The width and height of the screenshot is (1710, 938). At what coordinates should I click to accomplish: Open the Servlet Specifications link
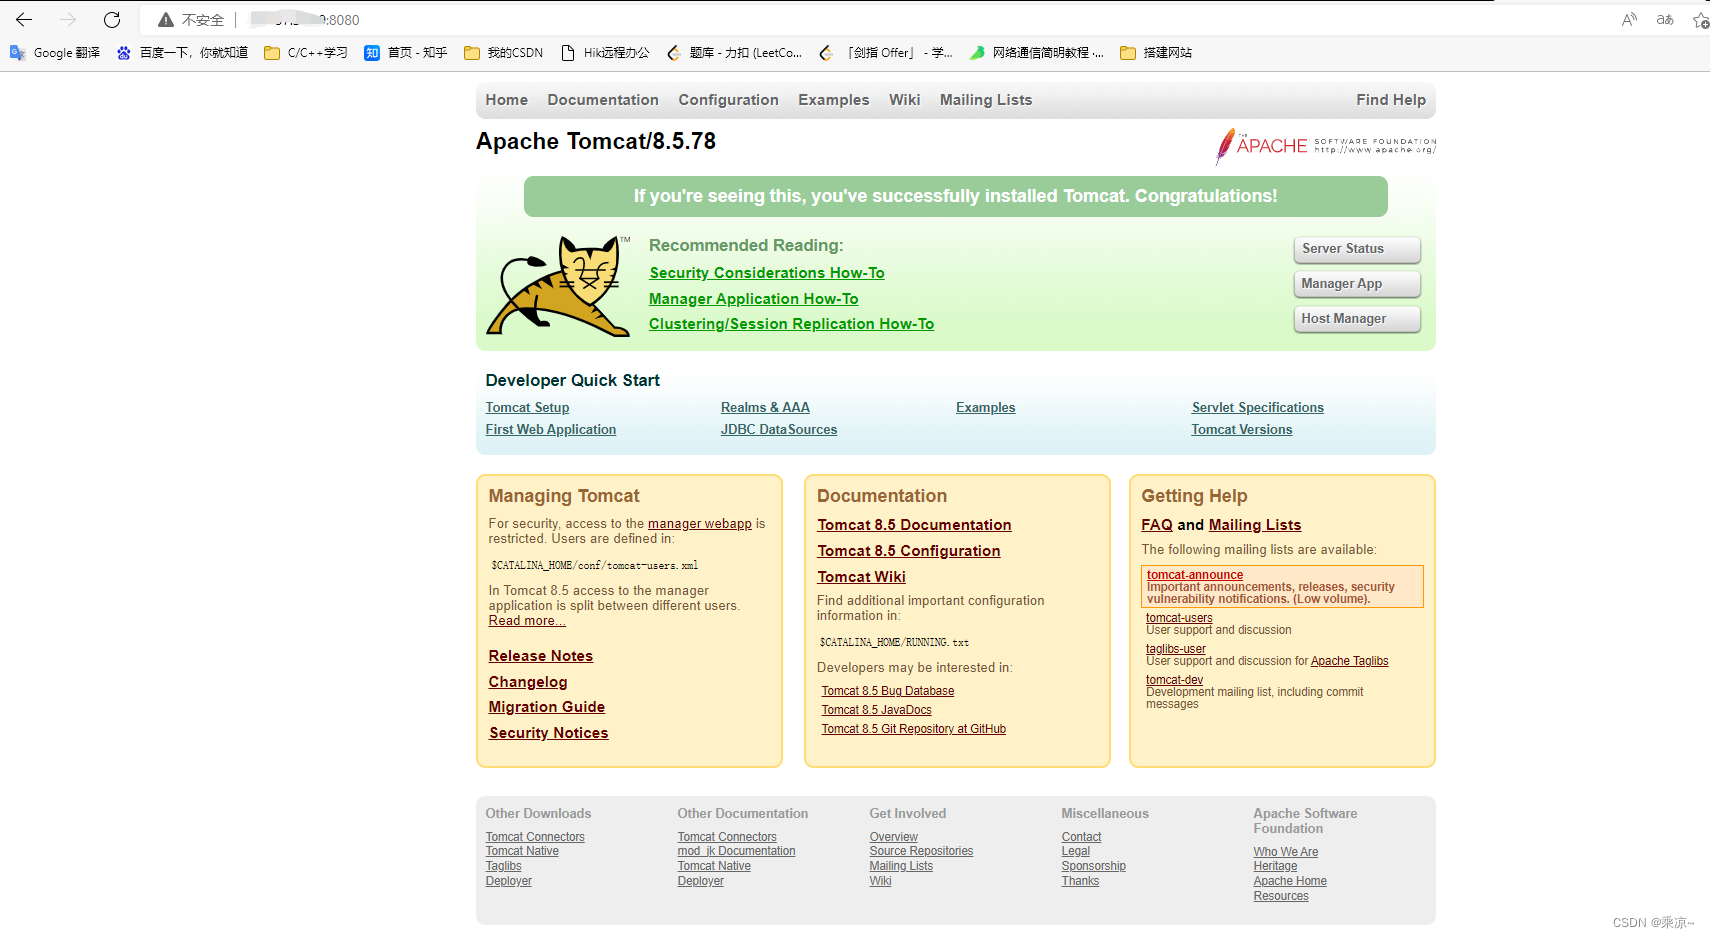coord(1258,408)
